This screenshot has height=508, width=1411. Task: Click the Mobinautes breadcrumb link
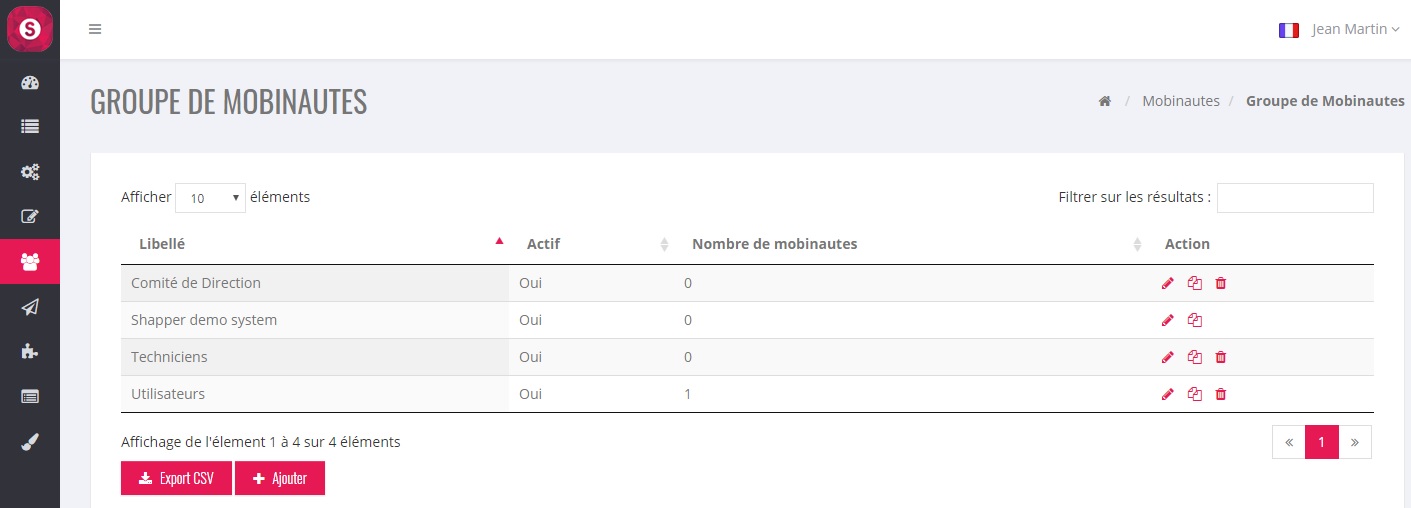(1181, 101)
